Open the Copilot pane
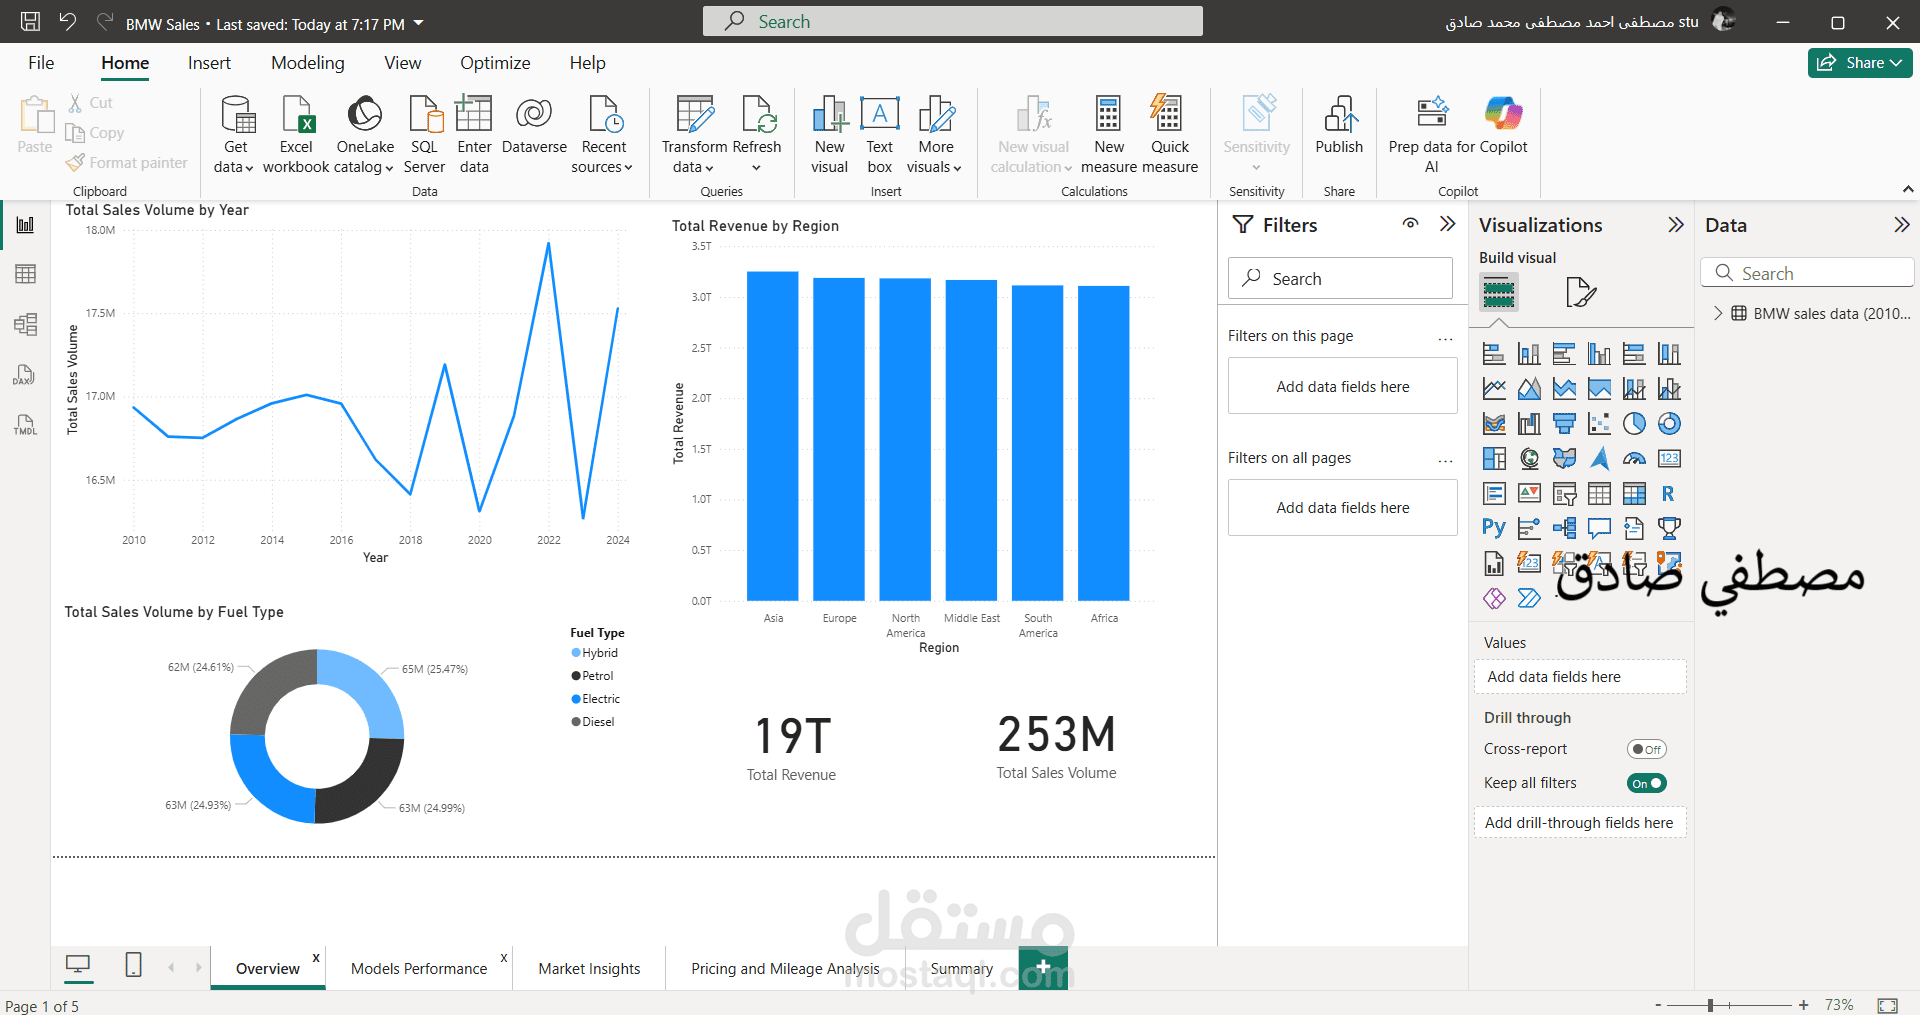Screen dimensions: 1920x1015 pos(1503,125)
